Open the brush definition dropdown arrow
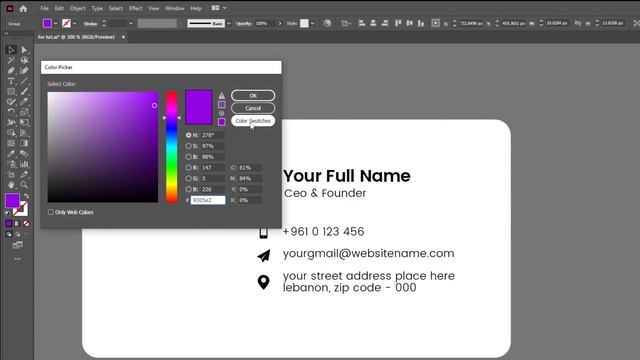The image size is (640, 360). [229, 23]
